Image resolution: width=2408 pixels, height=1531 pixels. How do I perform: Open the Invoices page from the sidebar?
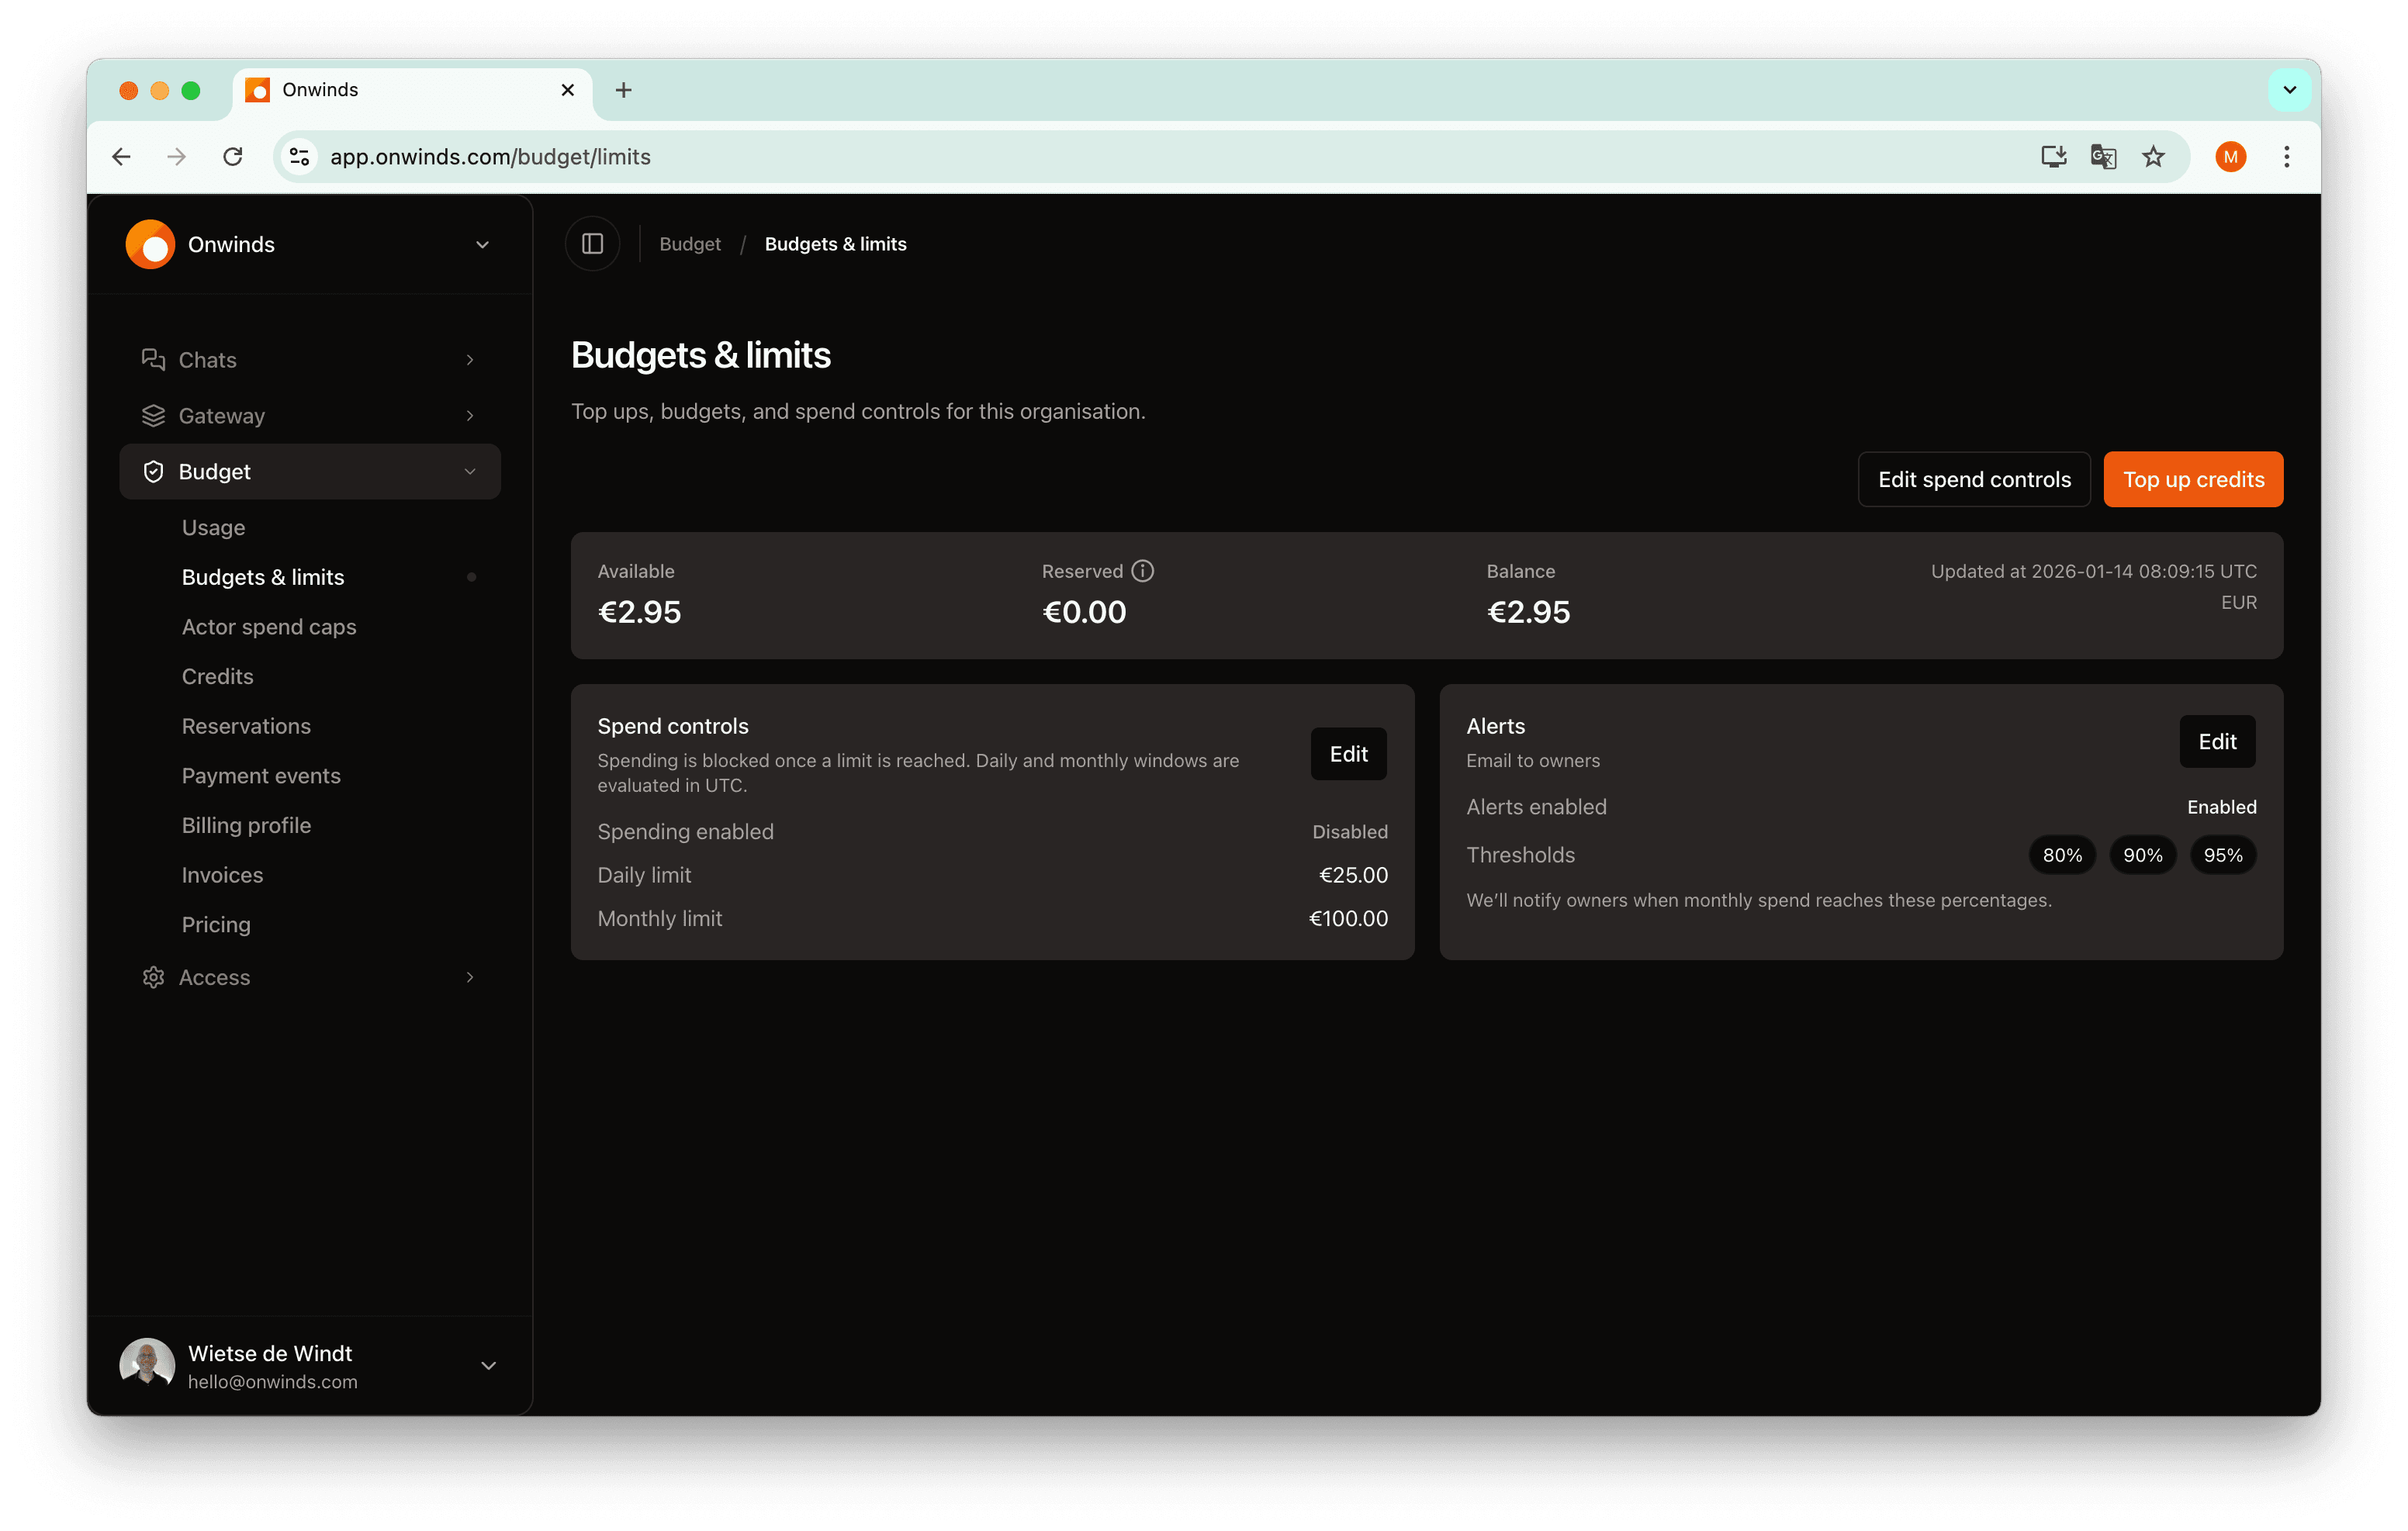point(222,874)
